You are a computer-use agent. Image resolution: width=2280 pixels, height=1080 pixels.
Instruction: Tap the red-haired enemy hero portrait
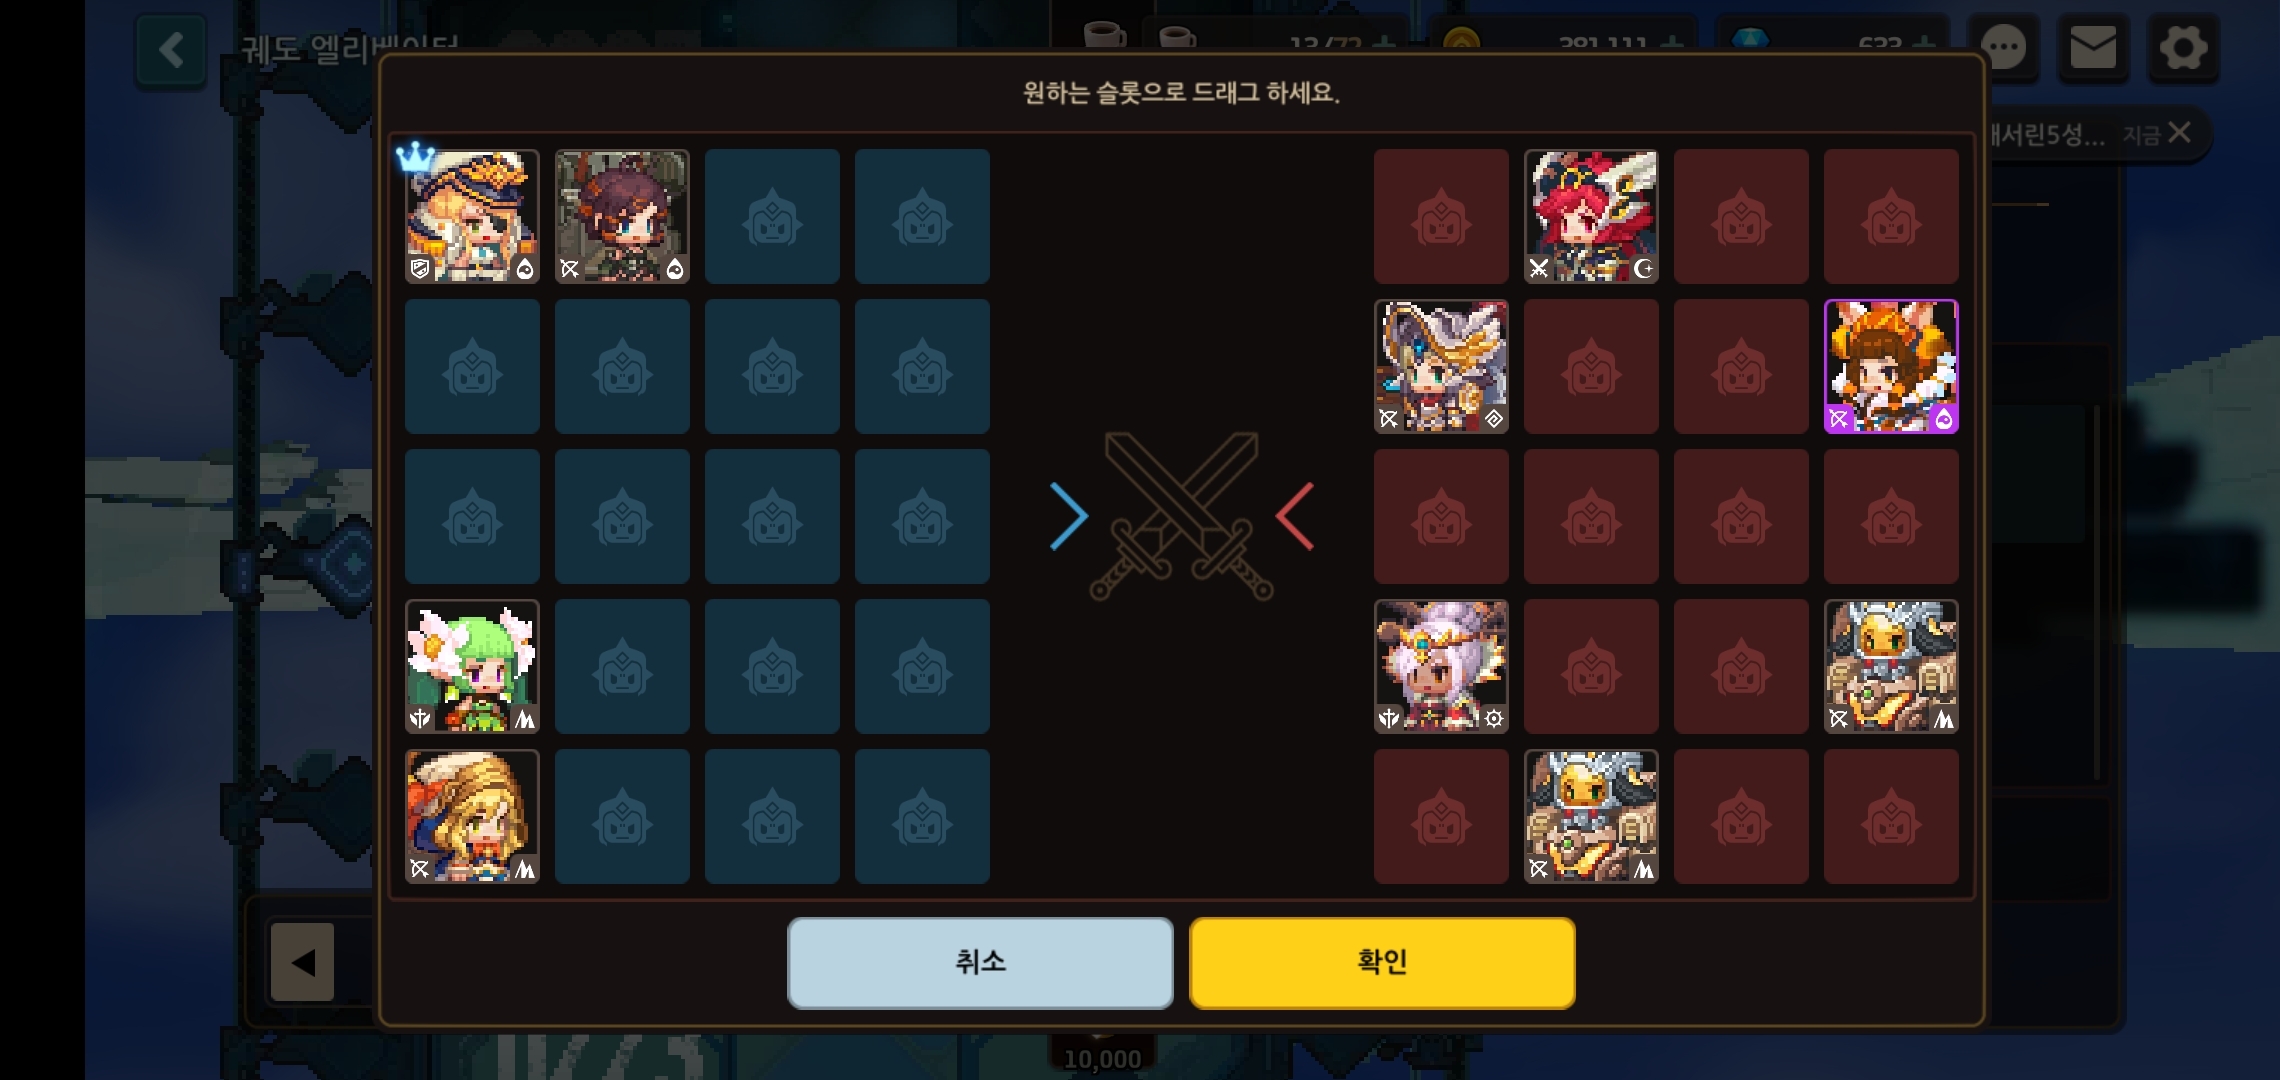coord(1591,216)
